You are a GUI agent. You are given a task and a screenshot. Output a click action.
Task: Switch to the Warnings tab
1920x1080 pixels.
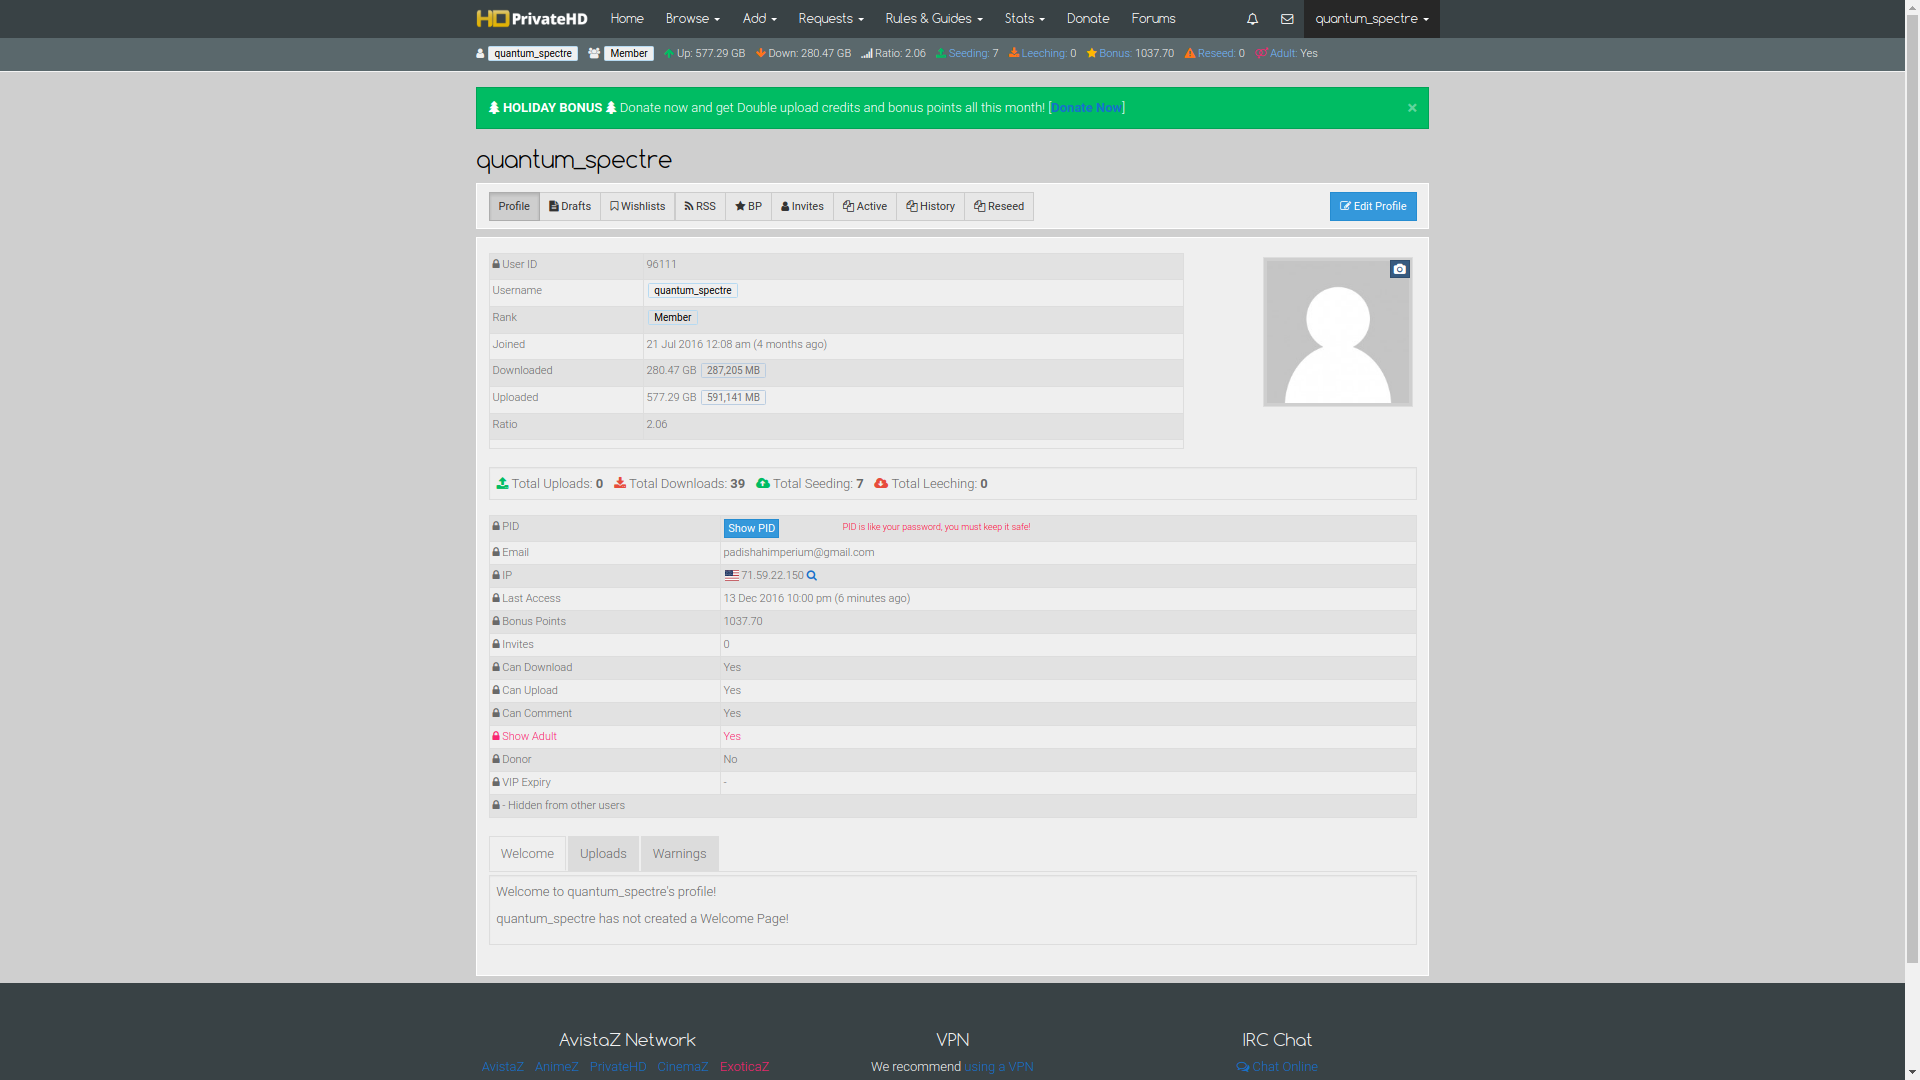(679, 854)
